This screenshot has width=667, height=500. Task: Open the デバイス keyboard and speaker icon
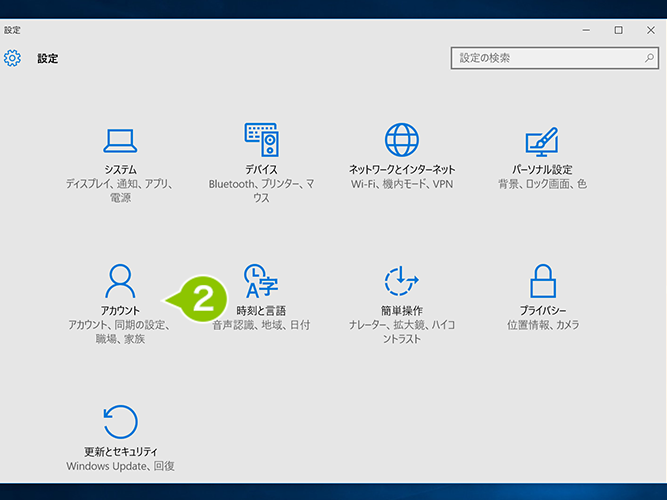[261, 140]
